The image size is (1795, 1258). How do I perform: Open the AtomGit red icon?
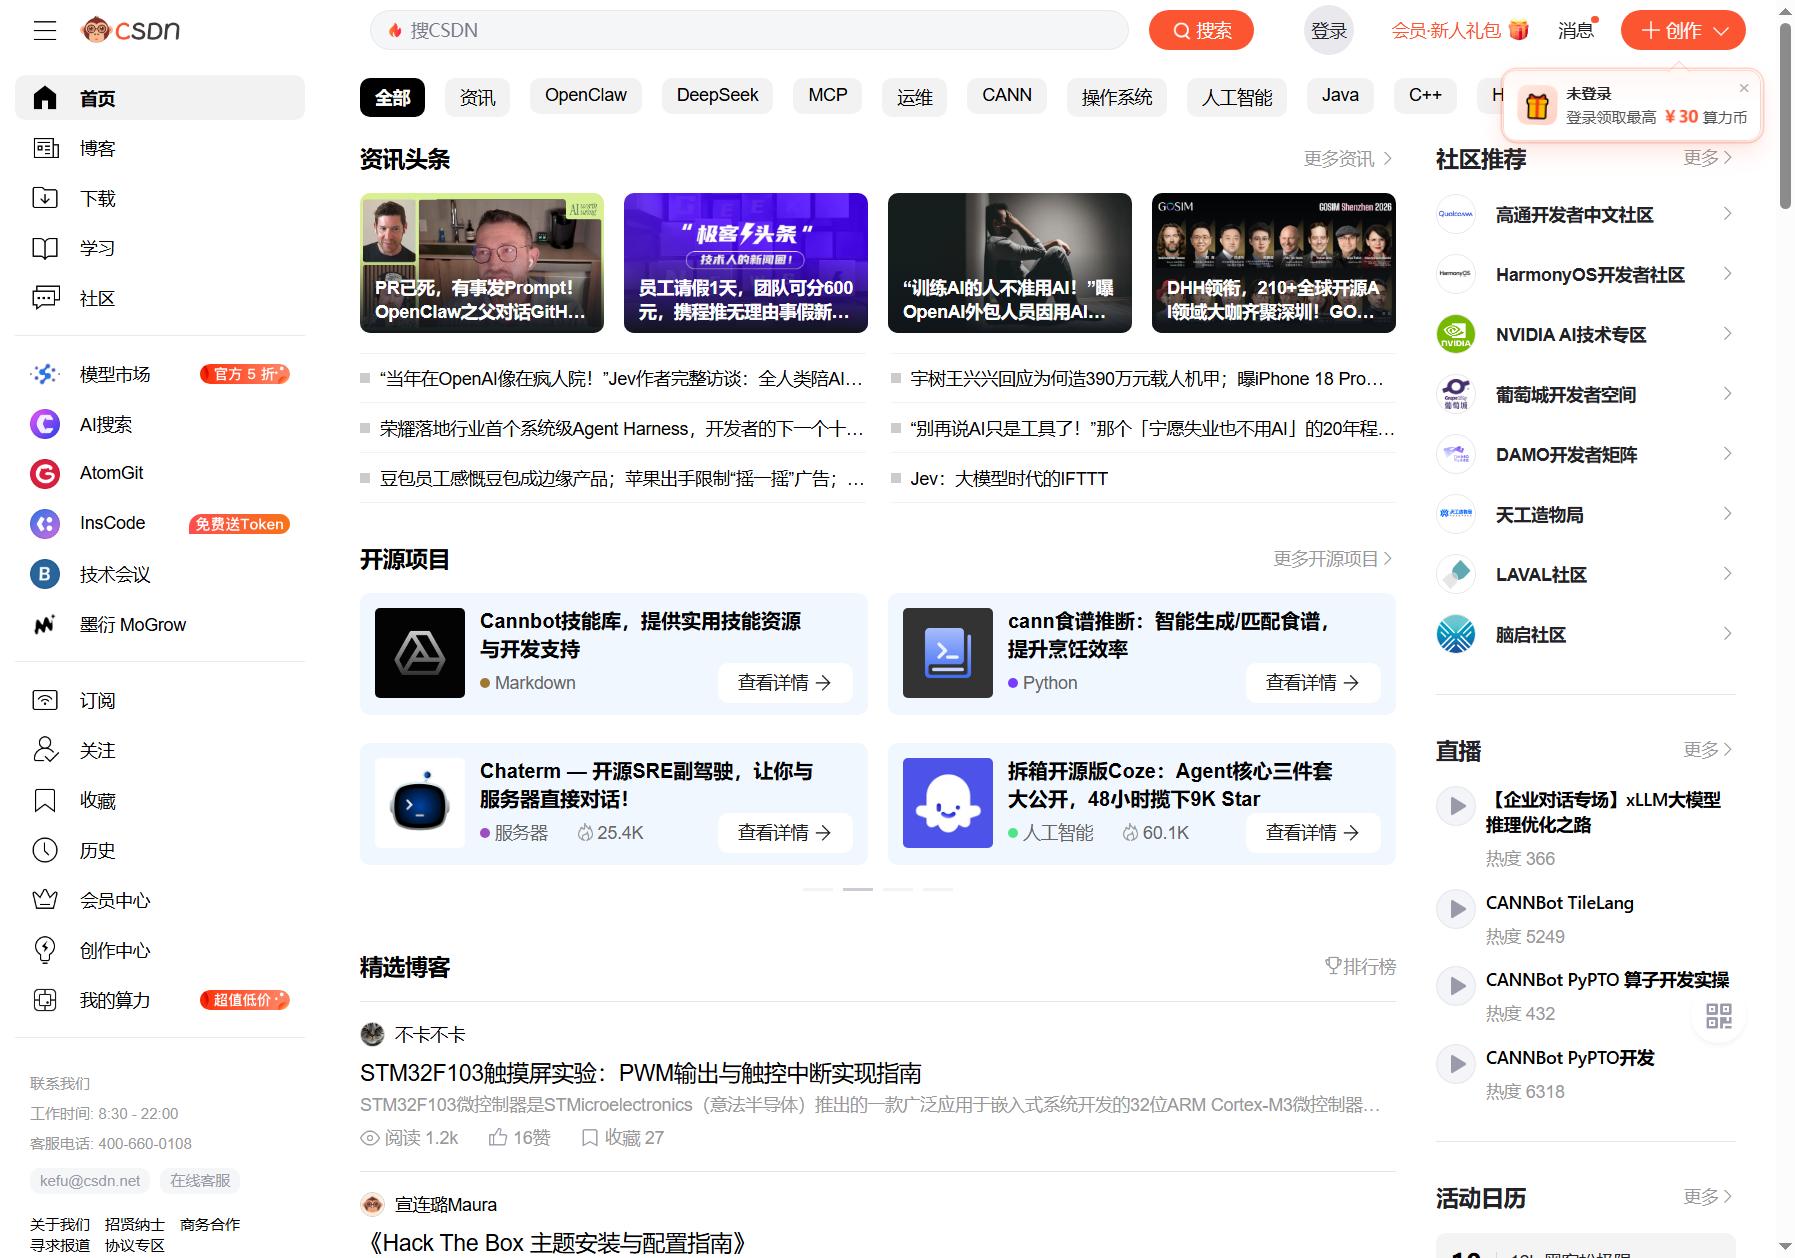click(x=45, y=473)
